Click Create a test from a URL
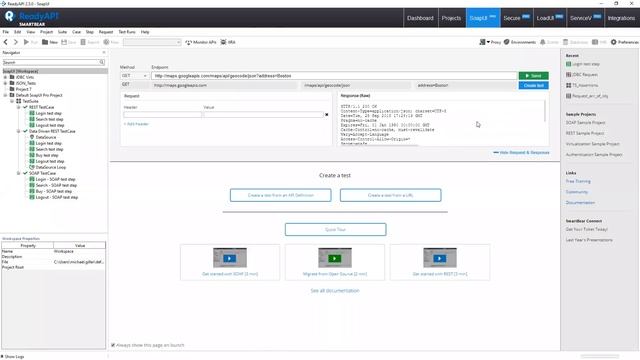The height and width of the screenshot is (360, 640). 391,195
